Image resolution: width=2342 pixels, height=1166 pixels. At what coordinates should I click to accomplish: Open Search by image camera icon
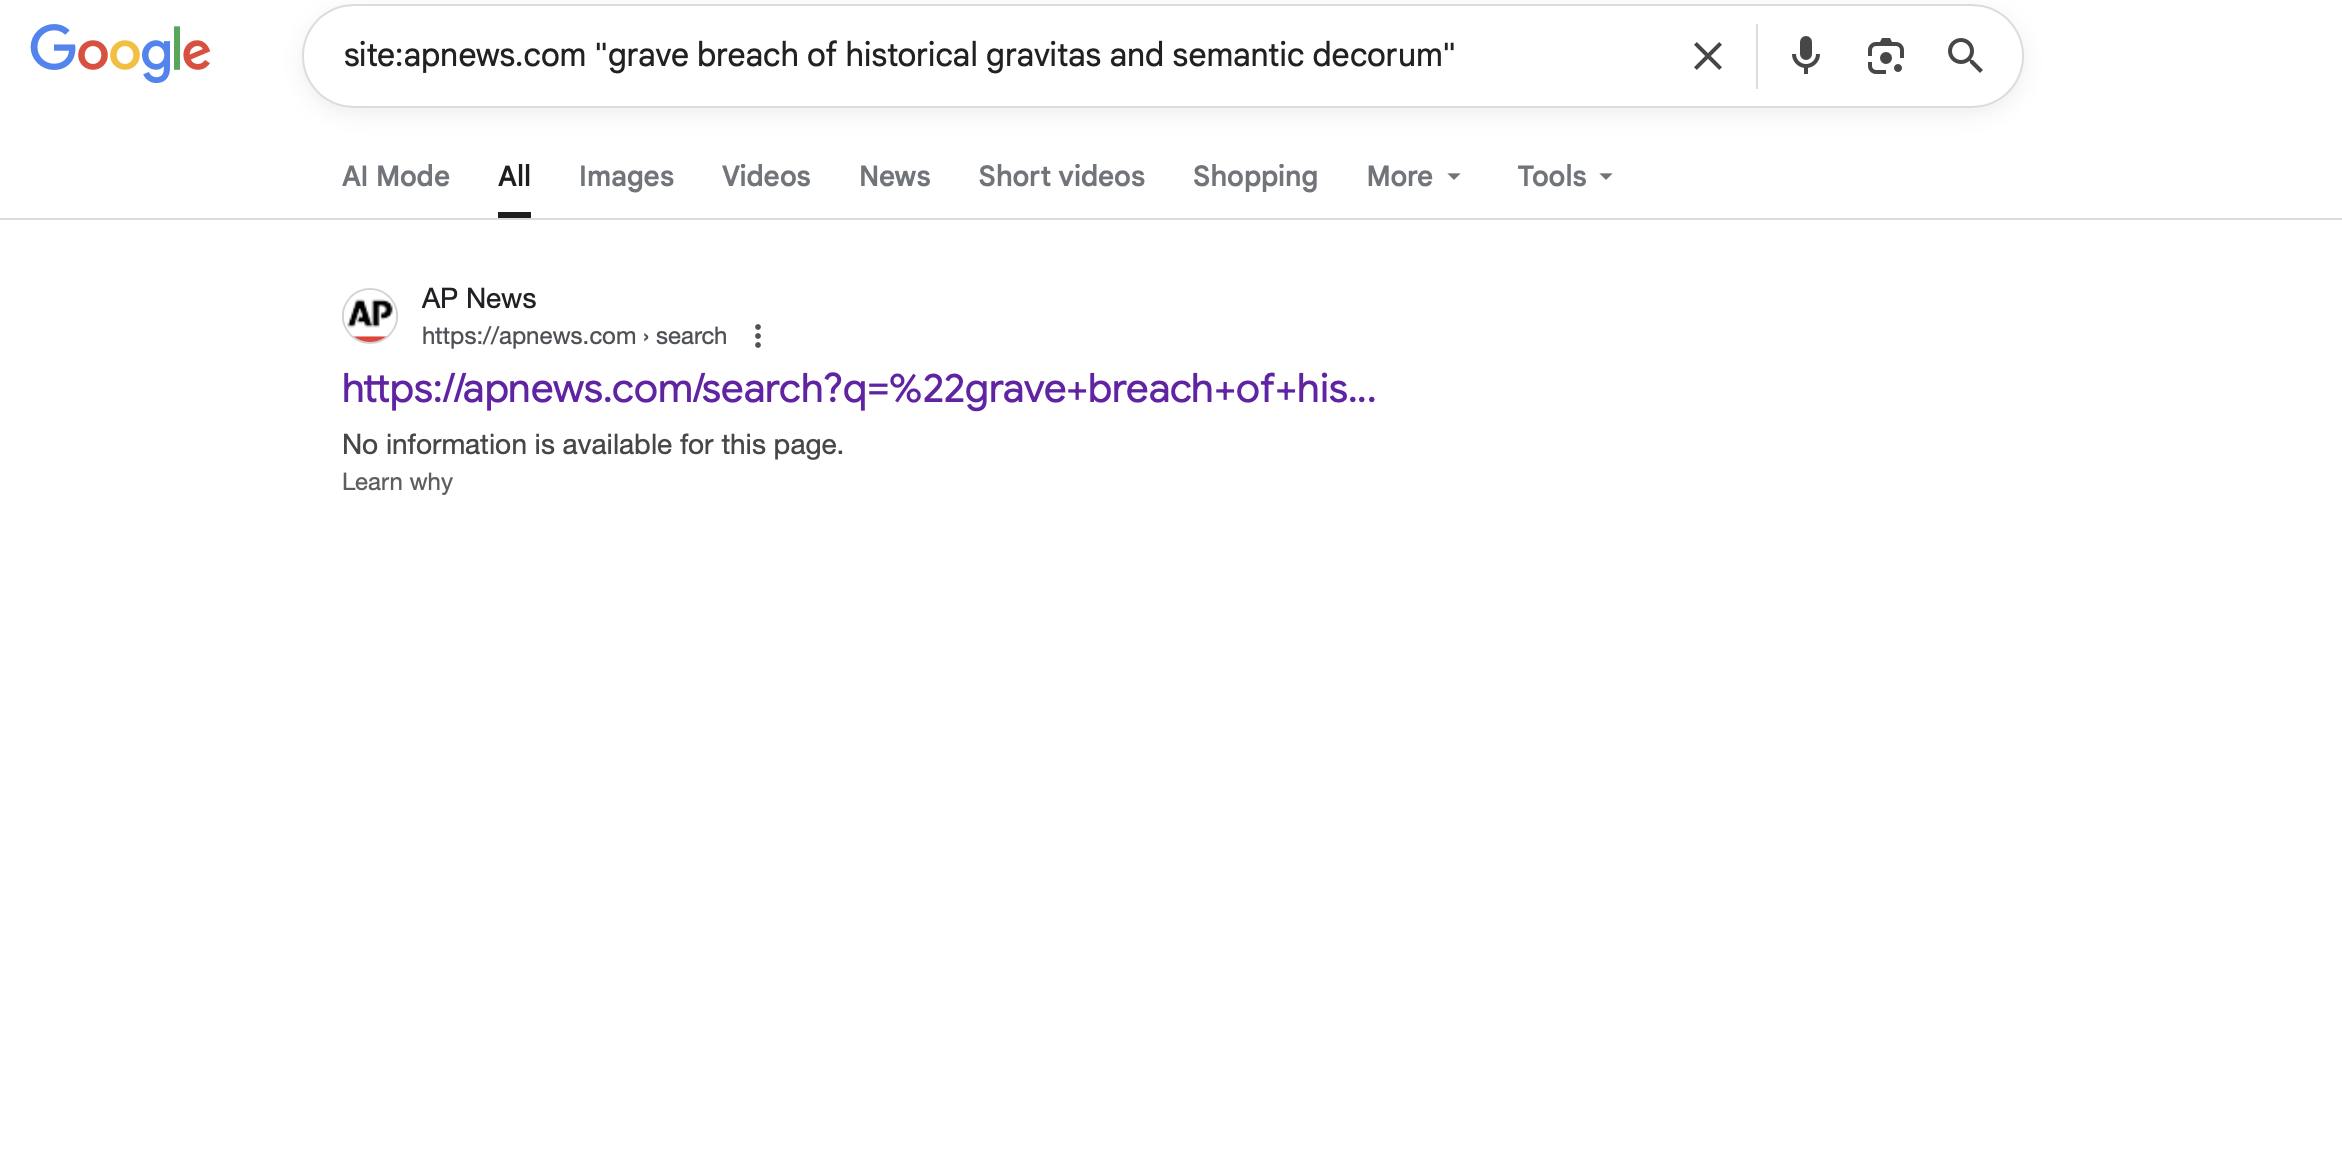[1885, 56]
